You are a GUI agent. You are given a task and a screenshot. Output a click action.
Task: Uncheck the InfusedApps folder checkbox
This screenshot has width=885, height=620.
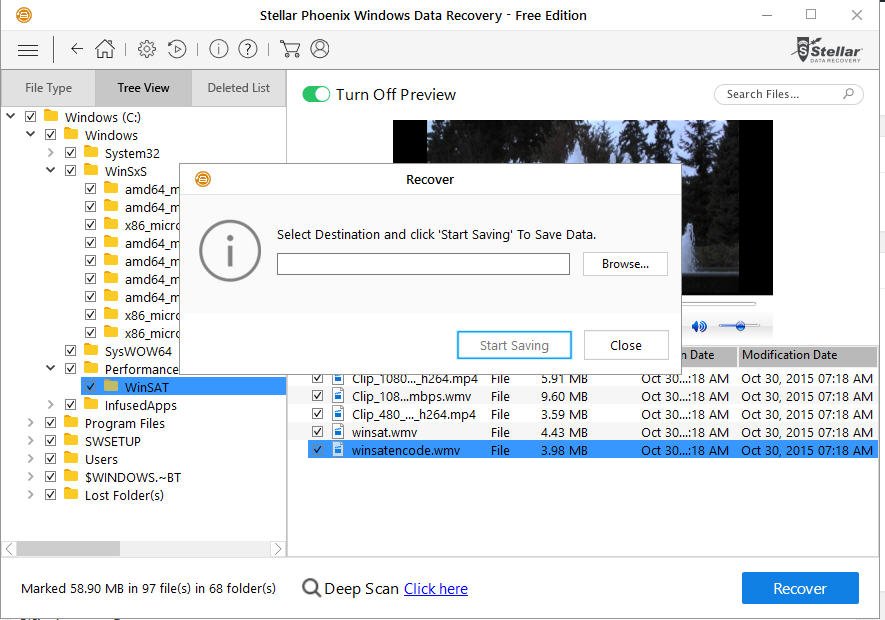click(71, 405)
